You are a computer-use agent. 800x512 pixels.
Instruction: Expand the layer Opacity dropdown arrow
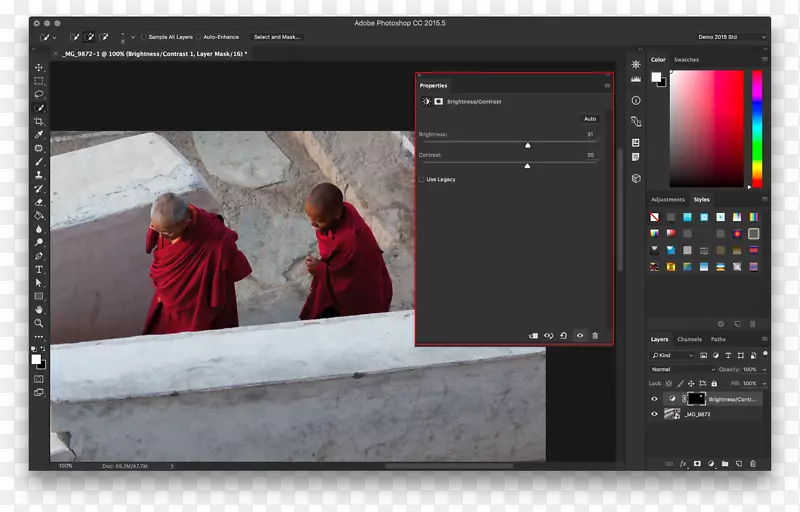pos(763,369)
